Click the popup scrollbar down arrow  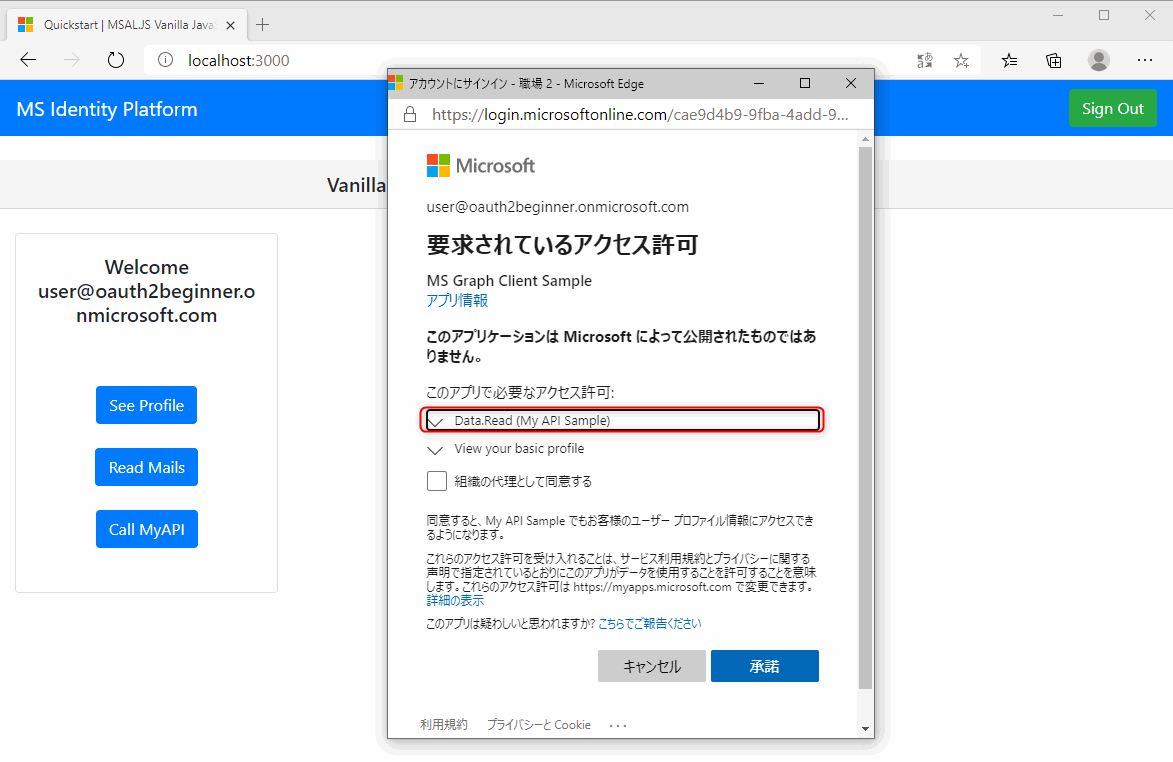[x=866, y=729]
